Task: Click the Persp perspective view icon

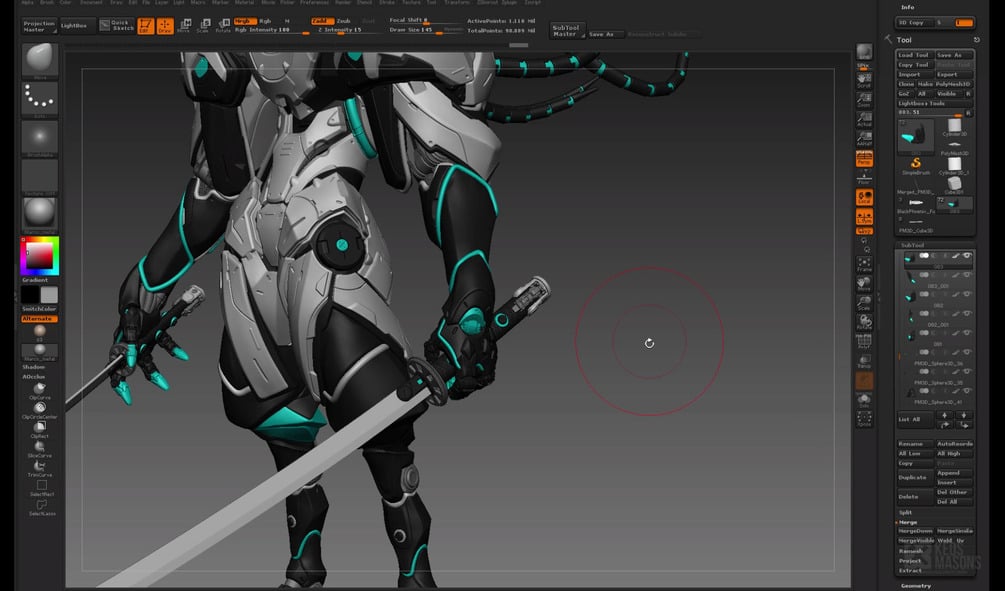Action: (864, 158)
